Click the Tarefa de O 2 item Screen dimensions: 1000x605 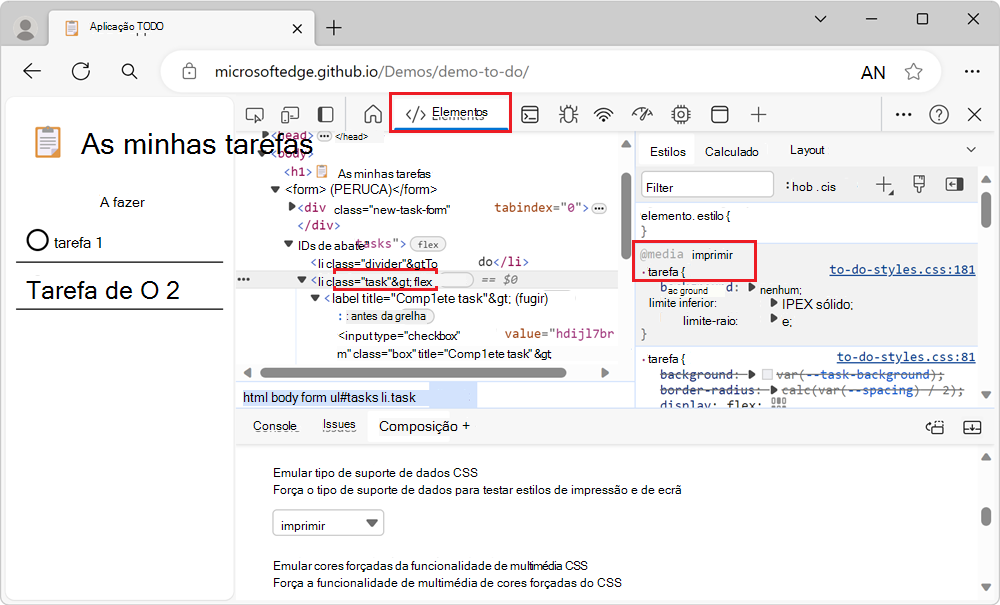103,290
